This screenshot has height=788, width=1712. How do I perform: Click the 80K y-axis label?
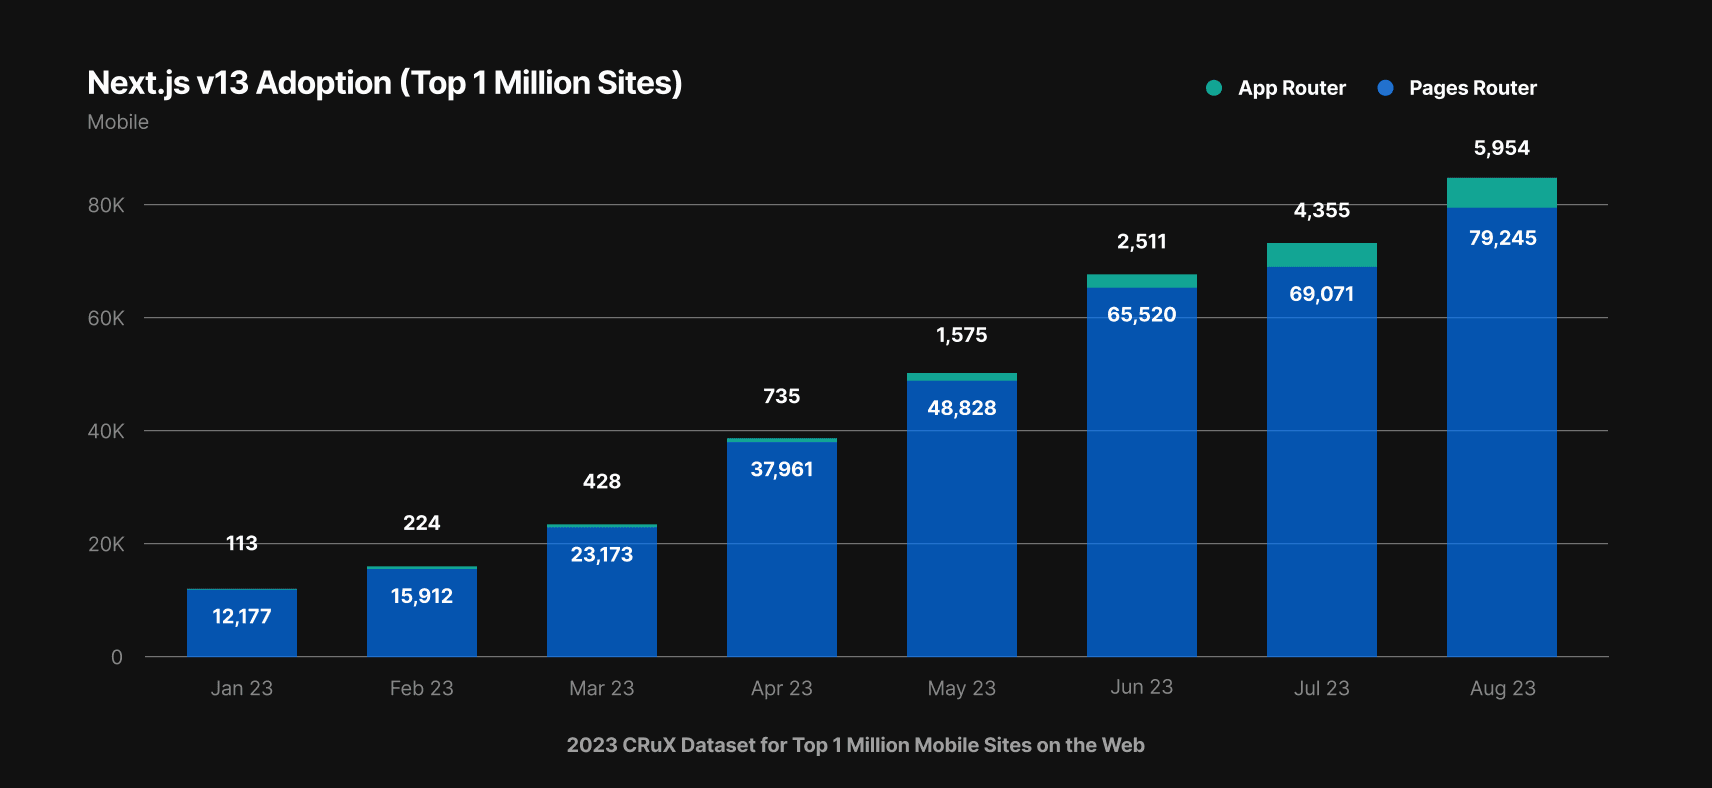pyautogui.click(x=106, y=205)
